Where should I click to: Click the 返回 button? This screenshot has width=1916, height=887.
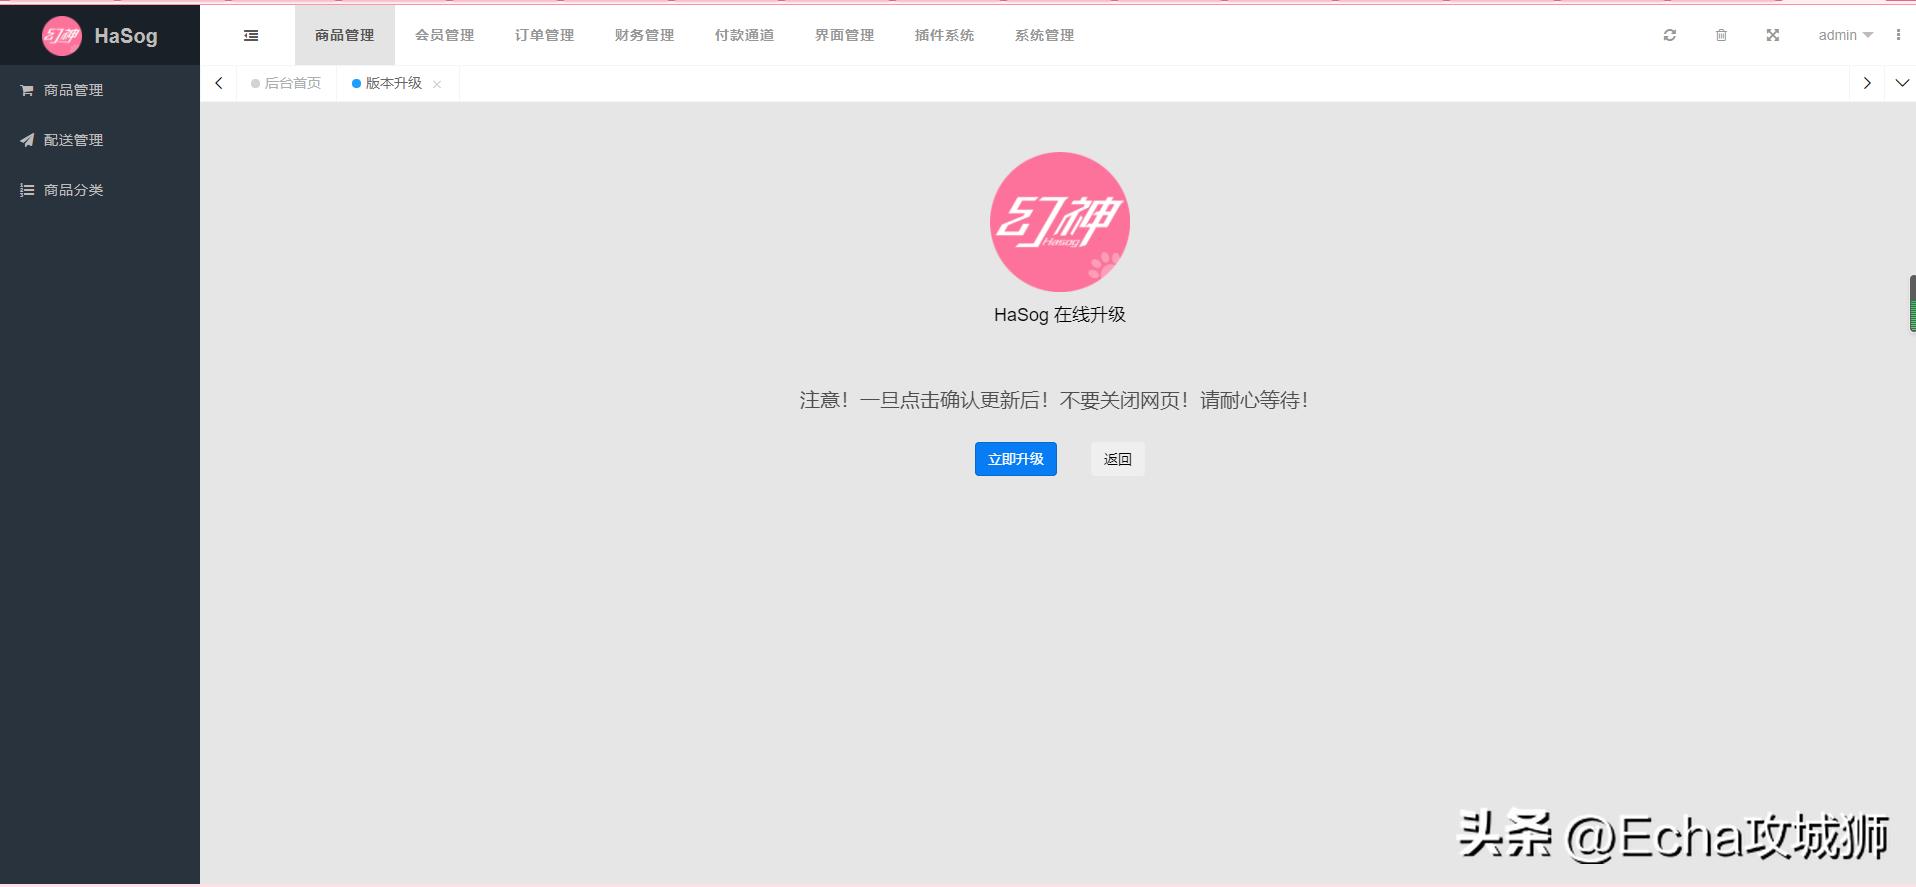[x=1118, y=459]
